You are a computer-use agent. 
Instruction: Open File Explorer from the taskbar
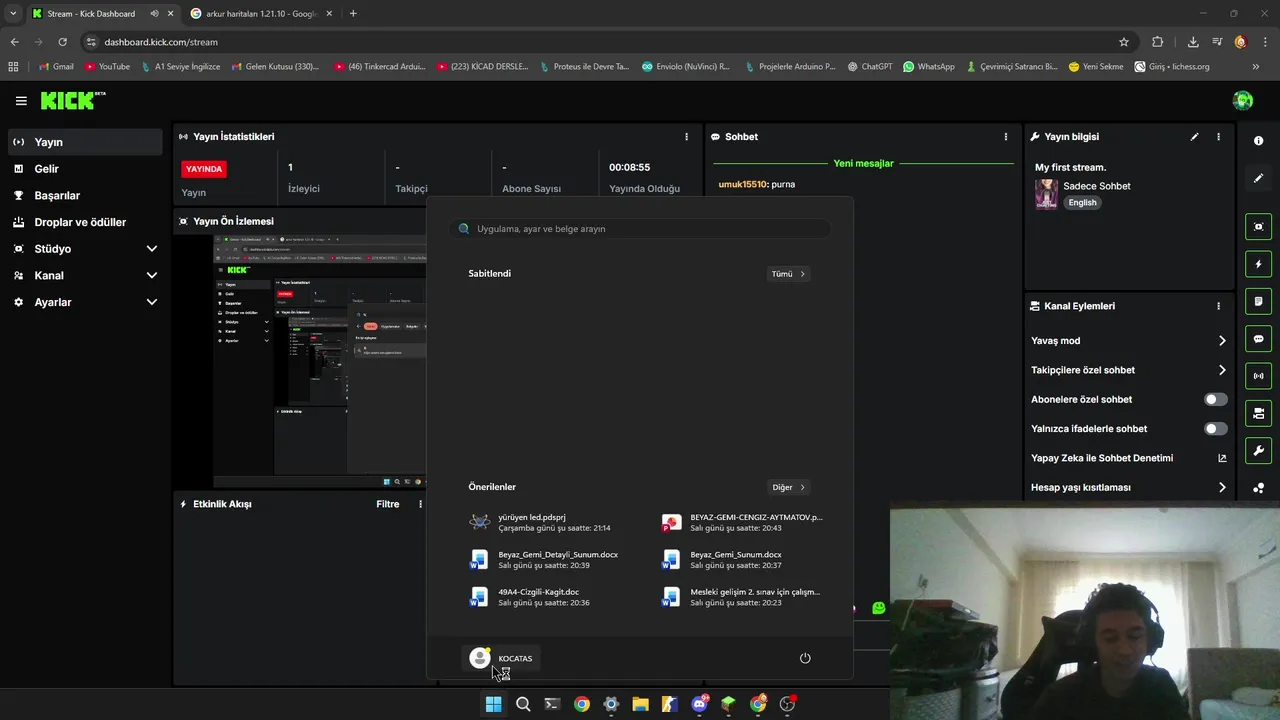tap(640, 704)
